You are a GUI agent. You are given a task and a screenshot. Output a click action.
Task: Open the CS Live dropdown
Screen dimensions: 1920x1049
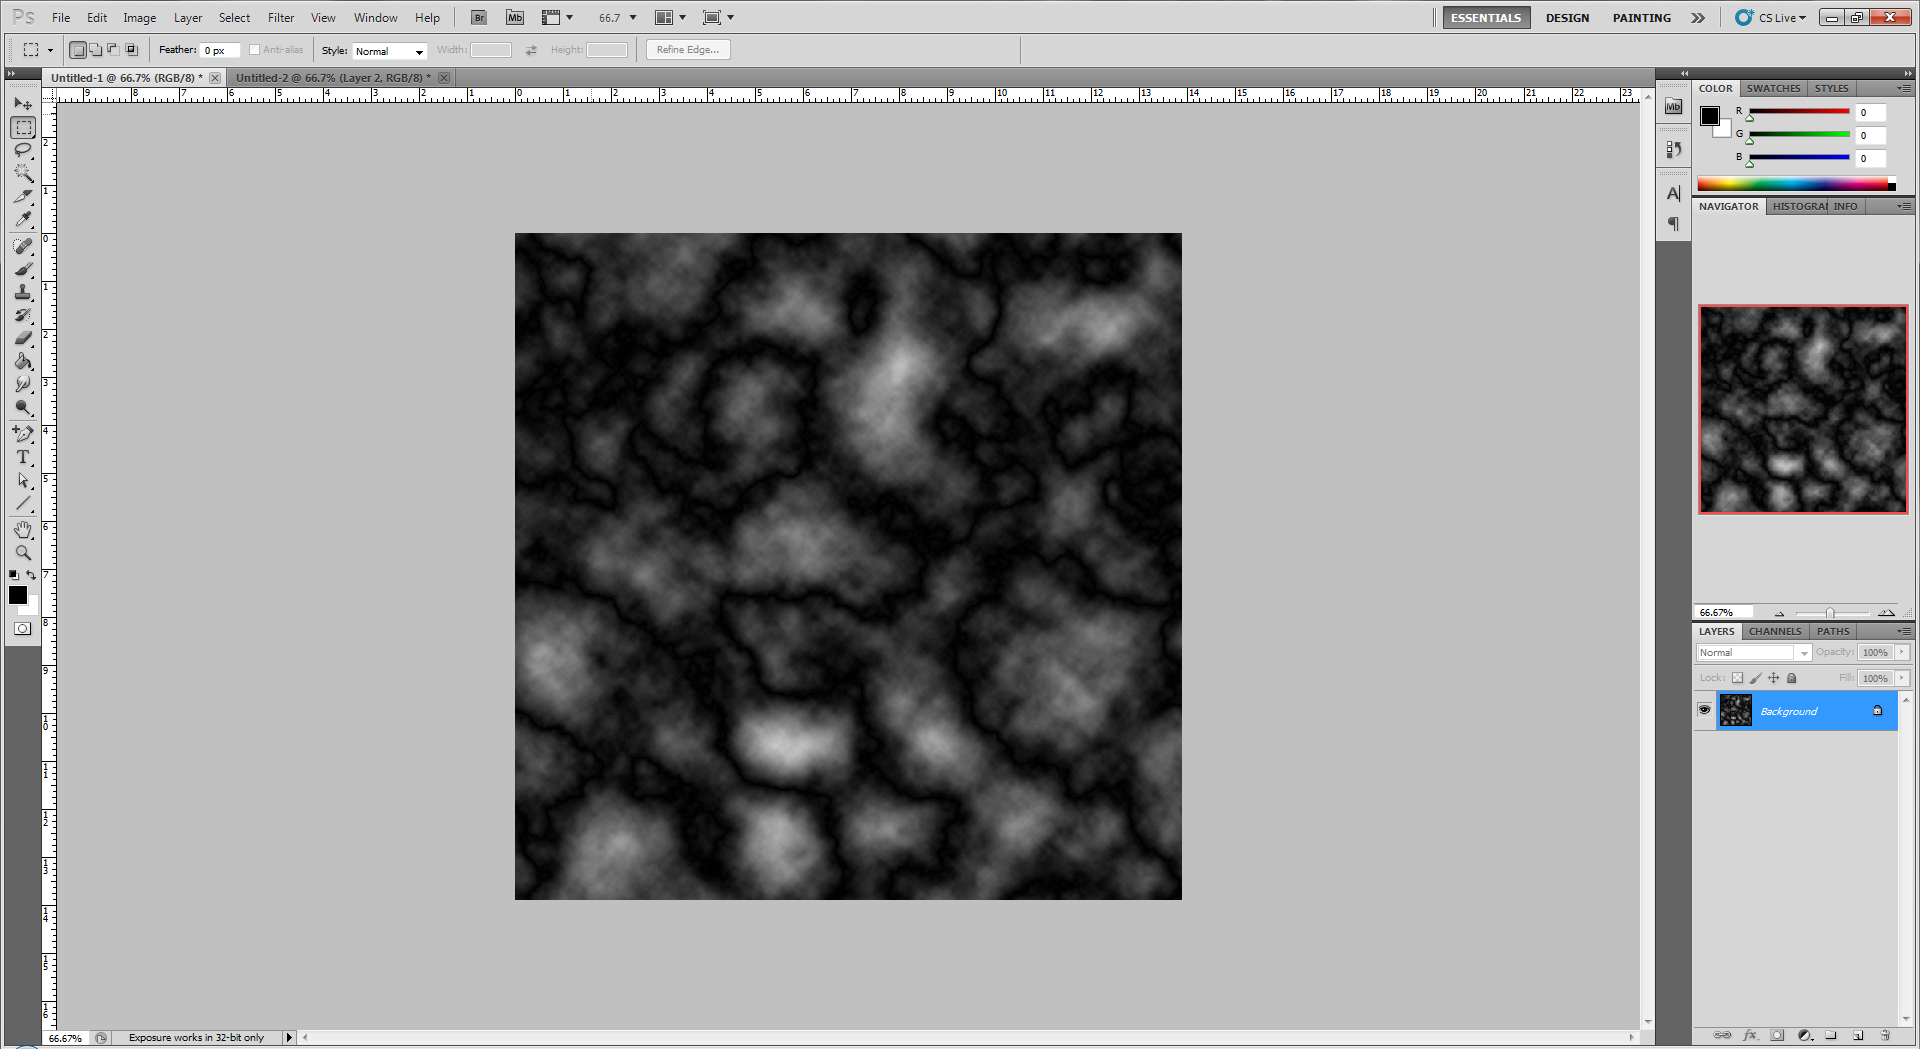click(1771, 18)
